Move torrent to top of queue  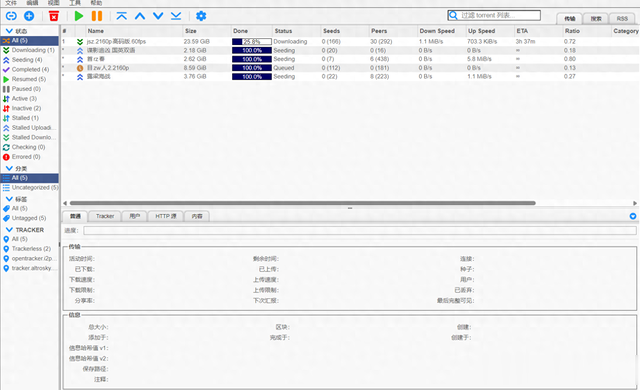point(122,16)
